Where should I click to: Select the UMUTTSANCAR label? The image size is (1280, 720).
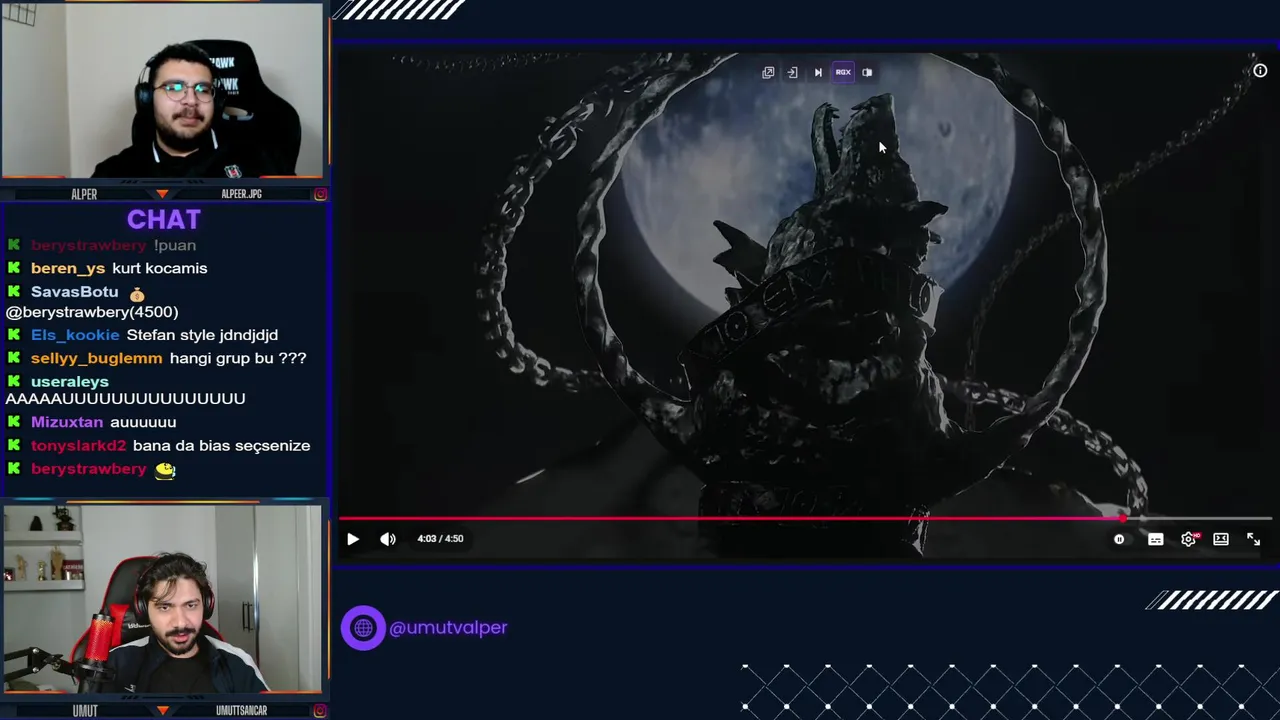tap(241, 711)
